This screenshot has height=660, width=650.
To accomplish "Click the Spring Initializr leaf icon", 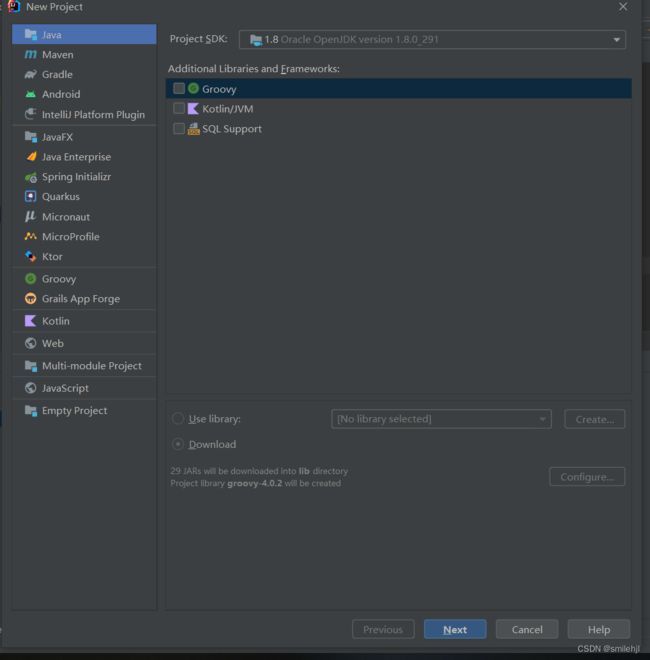I will click(x=31, y=177).
